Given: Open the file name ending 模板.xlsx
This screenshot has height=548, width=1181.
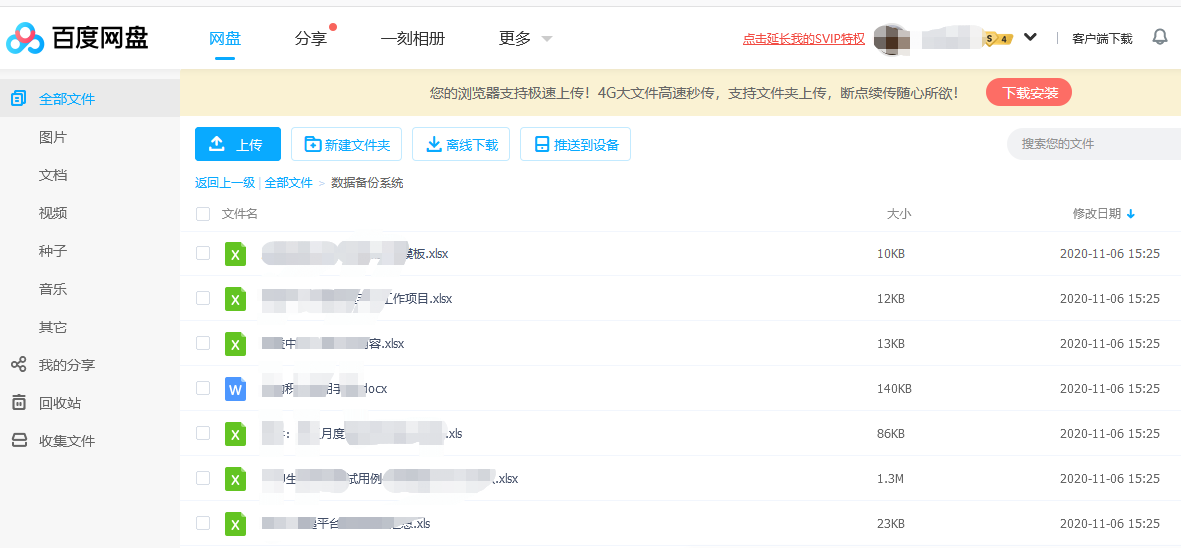Looking at the screenshot, I should click(355, 254).
